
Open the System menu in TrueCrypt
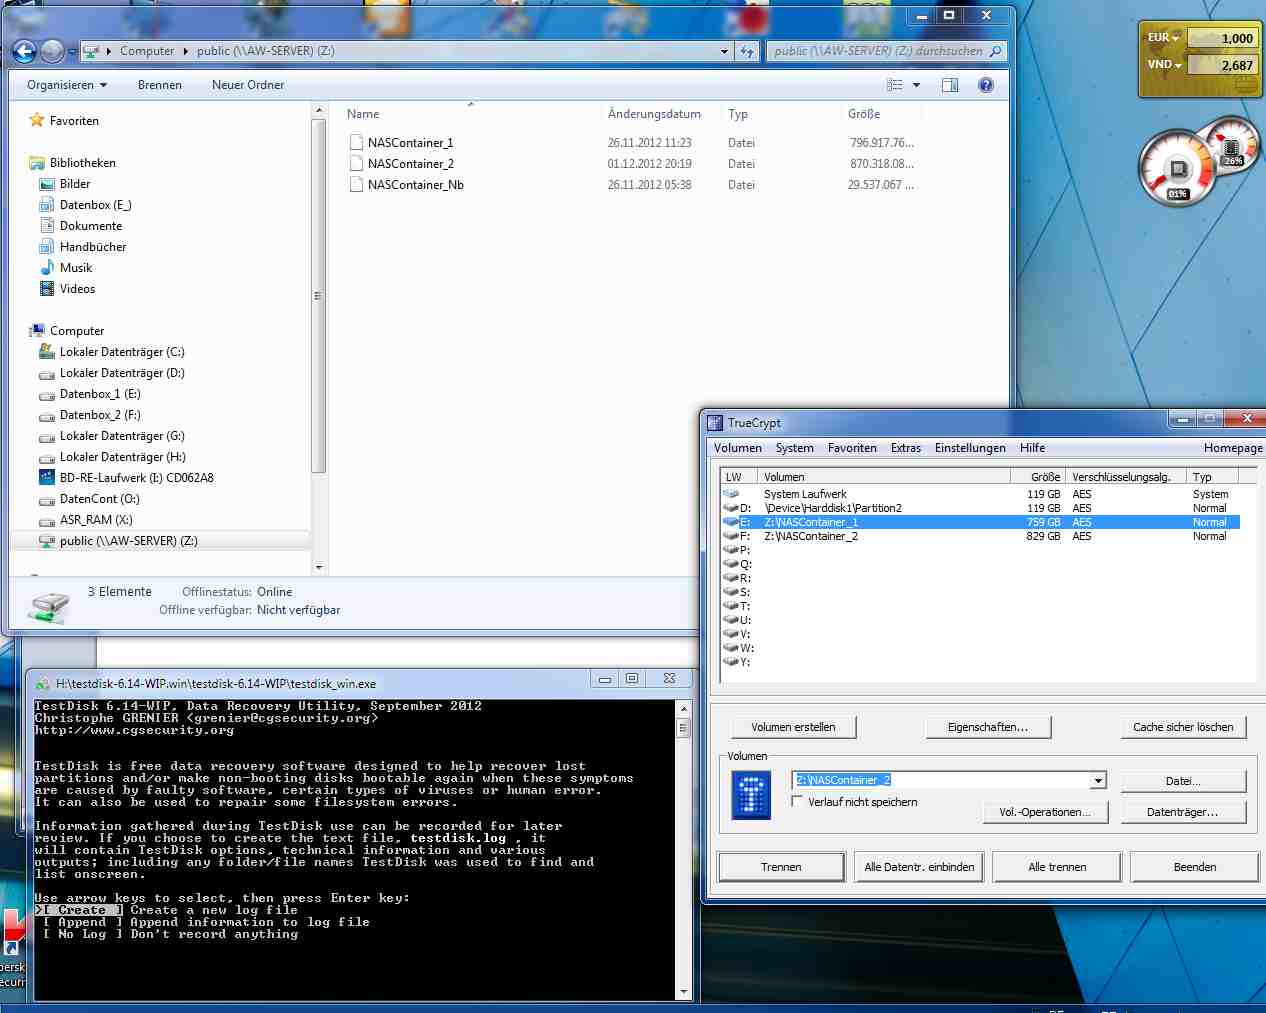795,448
